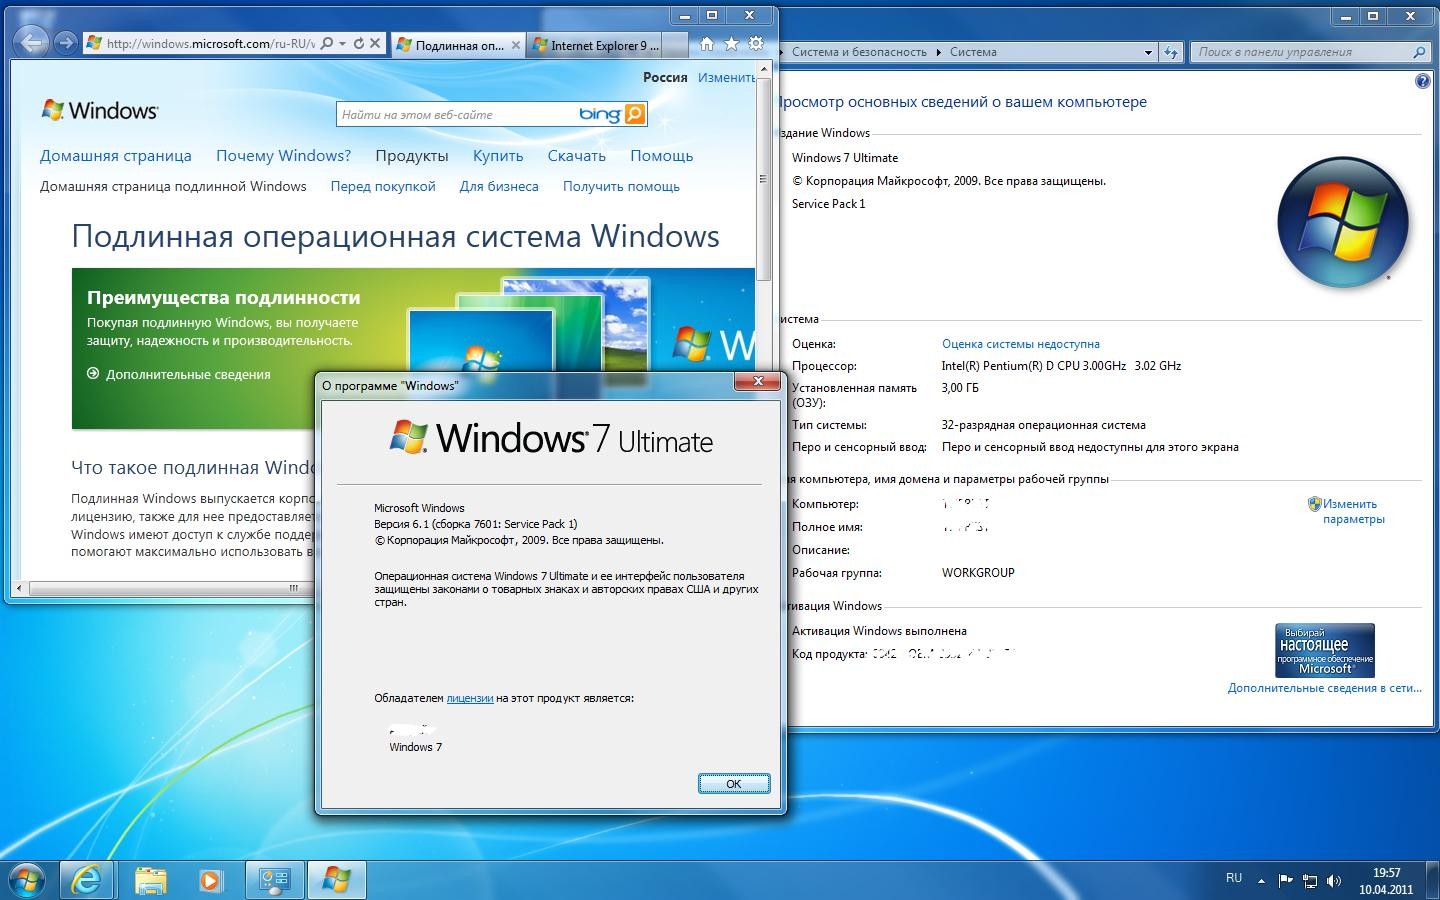
Task: Click RU language indicator
Action: (x=1234, y=879)
